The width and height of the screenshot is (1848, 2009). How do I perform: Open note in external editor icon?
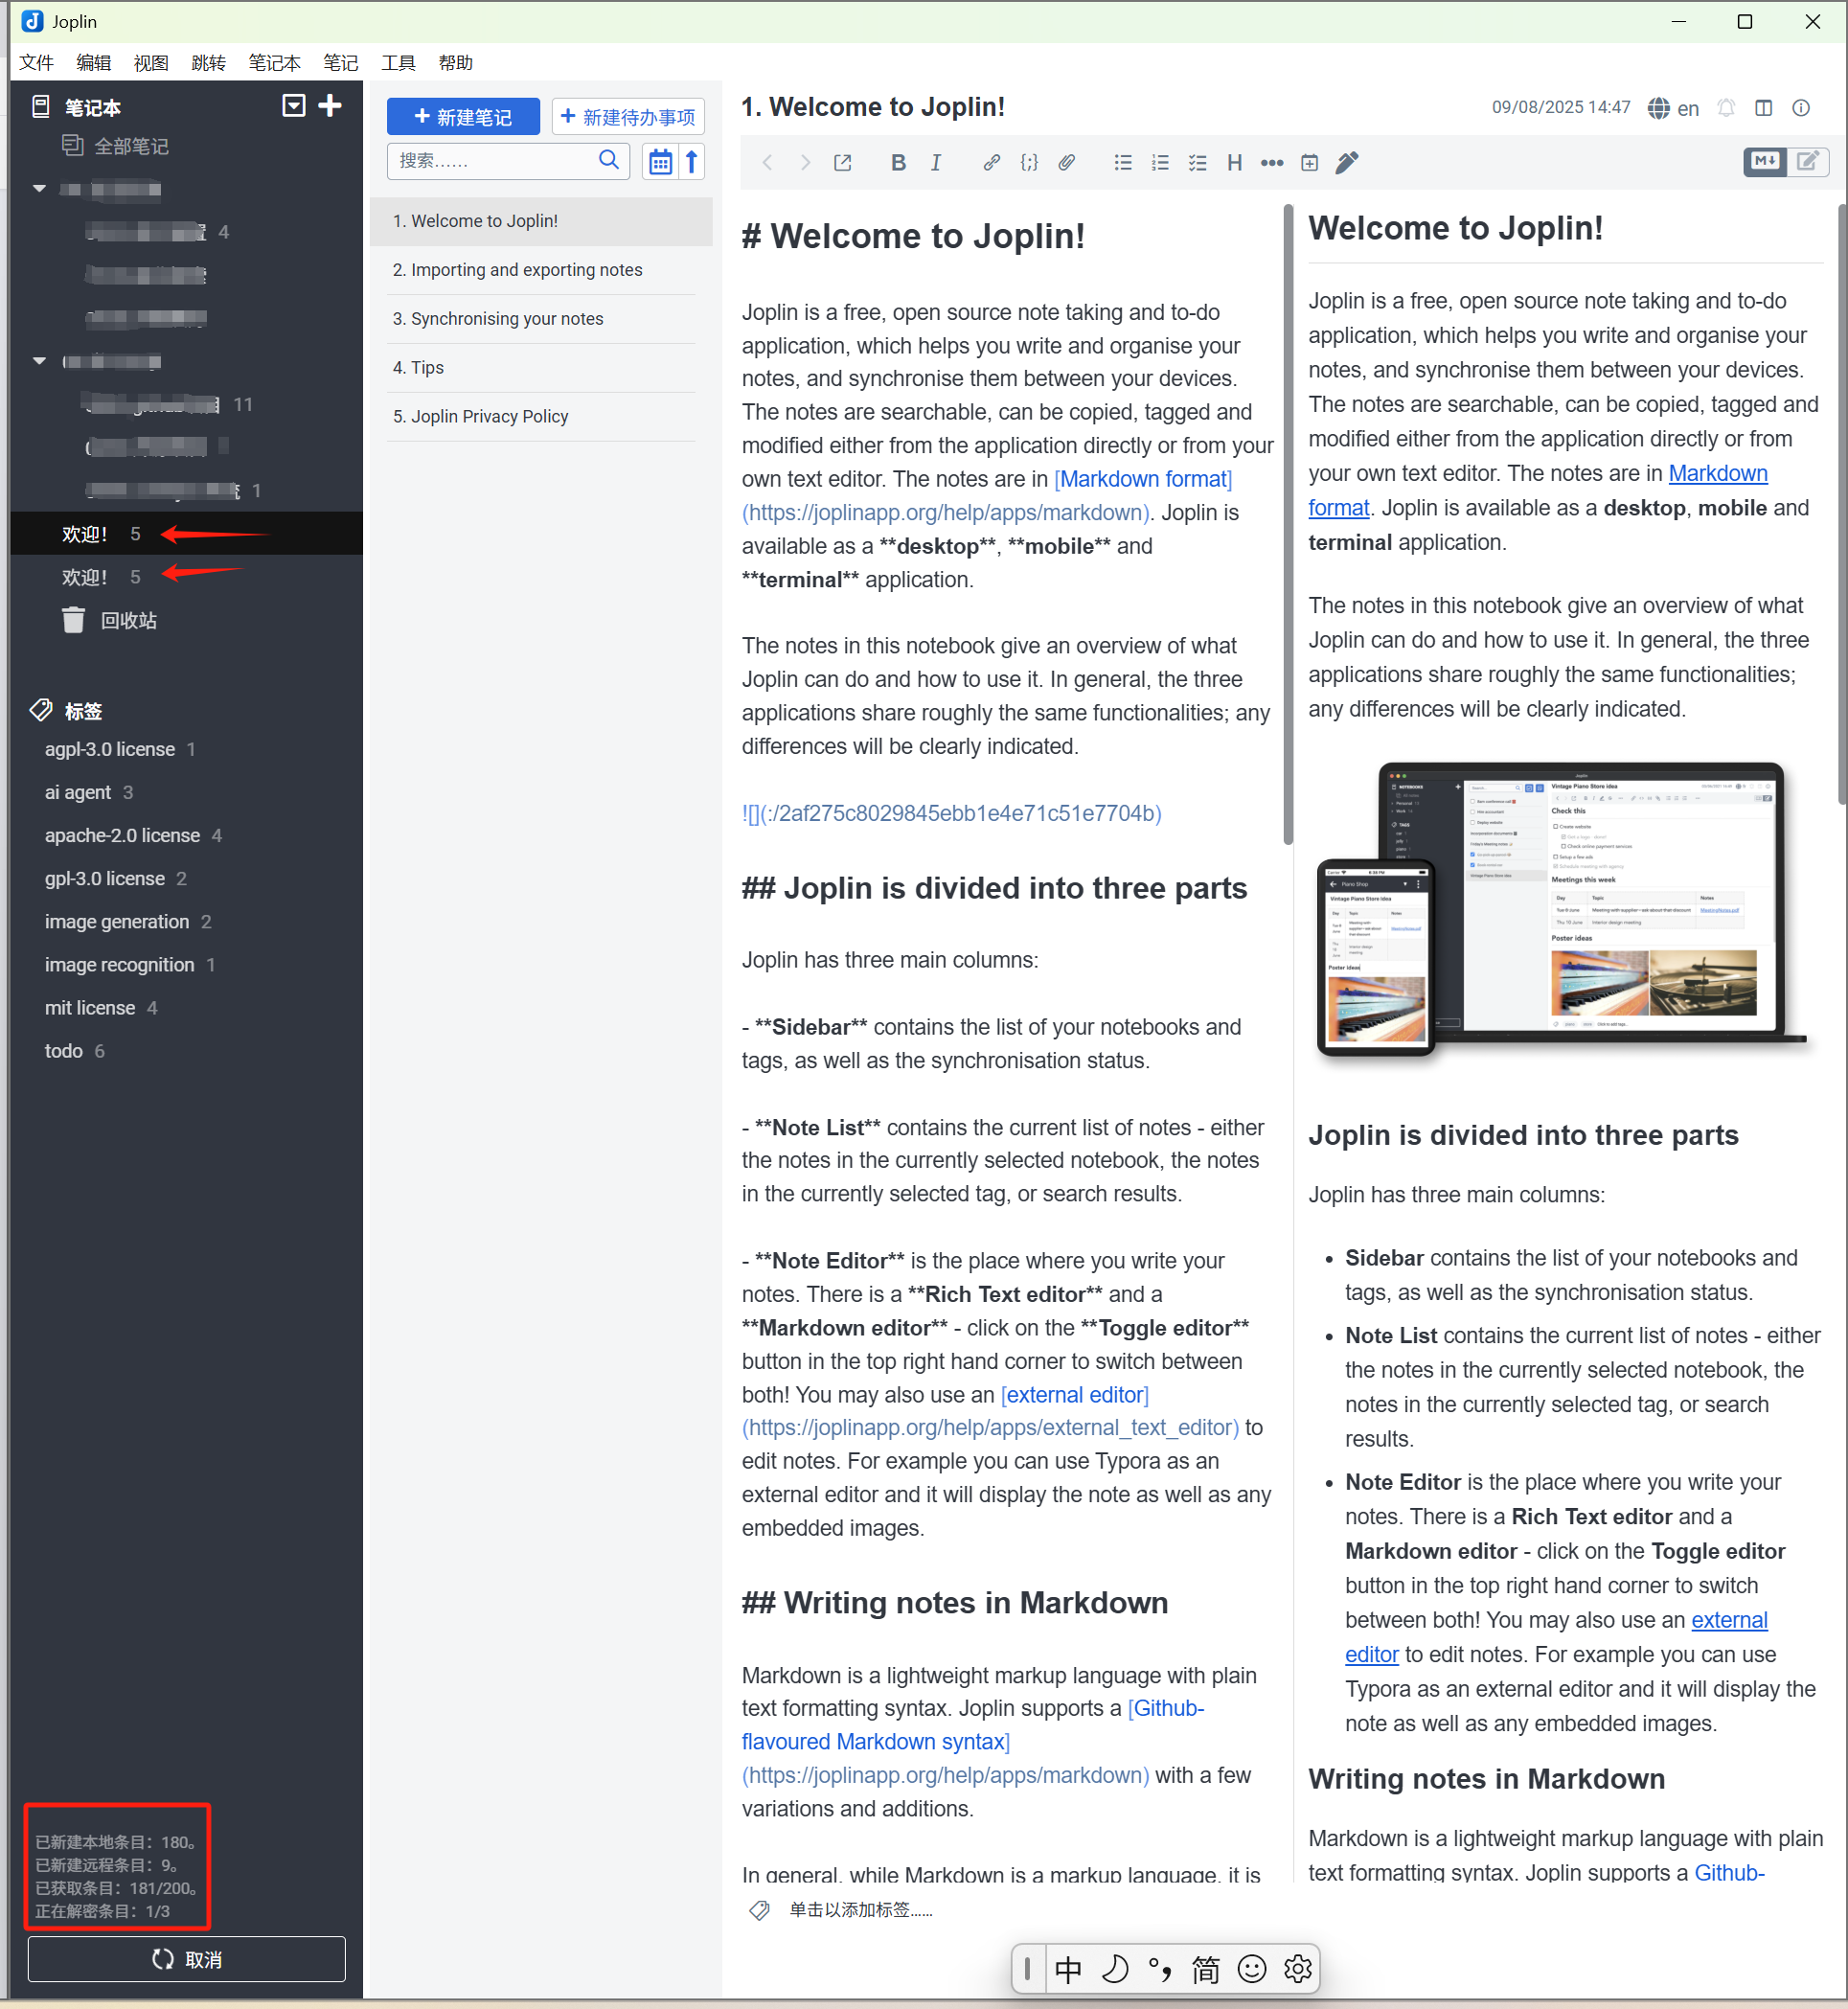point(843,163)
